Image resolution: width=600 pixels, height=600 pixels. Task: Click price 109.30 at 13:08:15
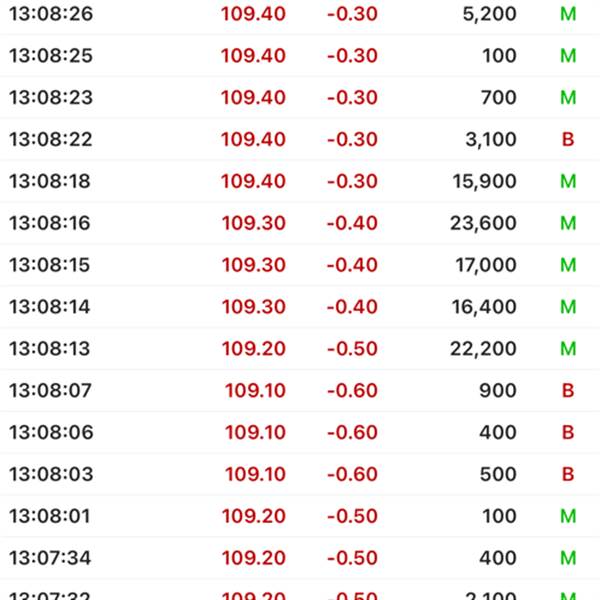tap(254, 265)
